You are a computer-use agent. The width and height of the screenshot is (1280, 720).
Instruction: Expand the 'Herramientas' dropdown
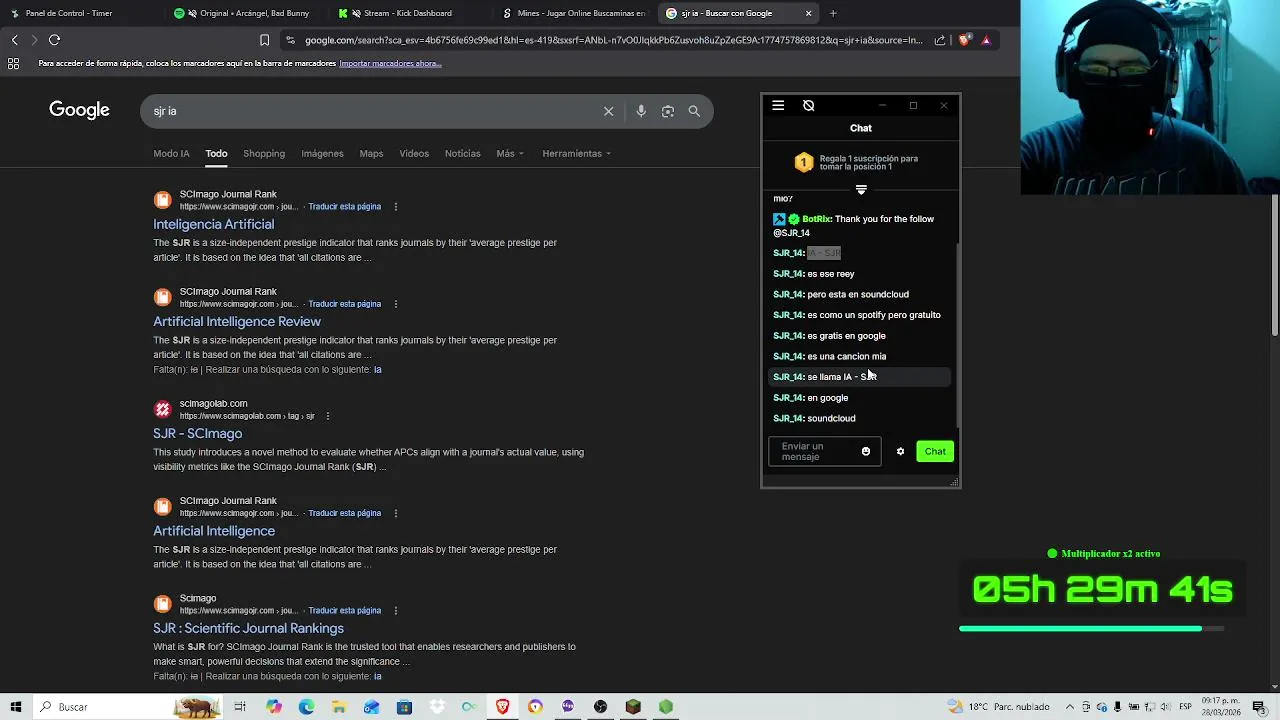pos(576,153)
